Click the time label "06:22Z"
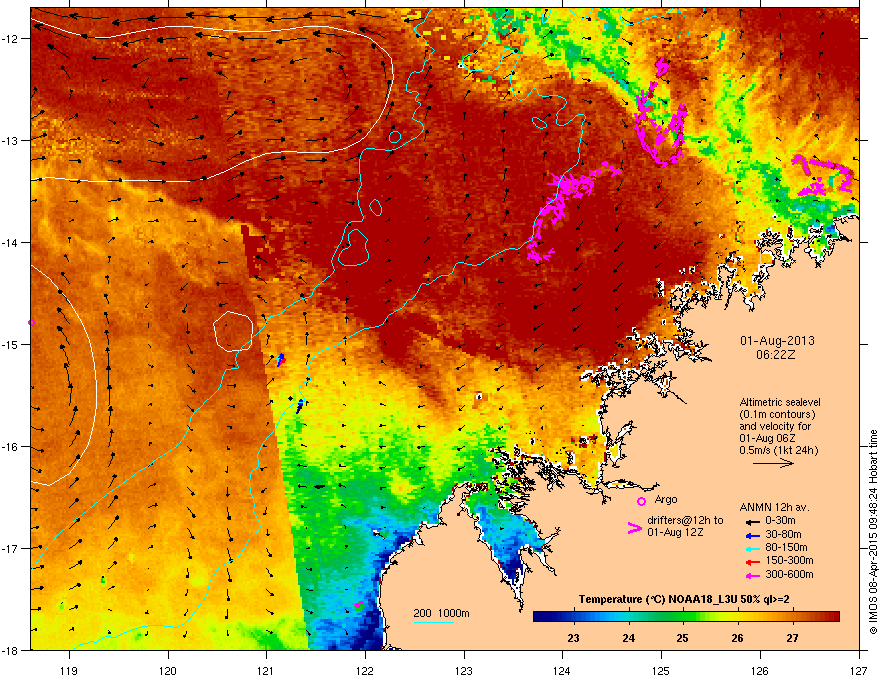Screen dimensions: 880x680 [776, 355]
